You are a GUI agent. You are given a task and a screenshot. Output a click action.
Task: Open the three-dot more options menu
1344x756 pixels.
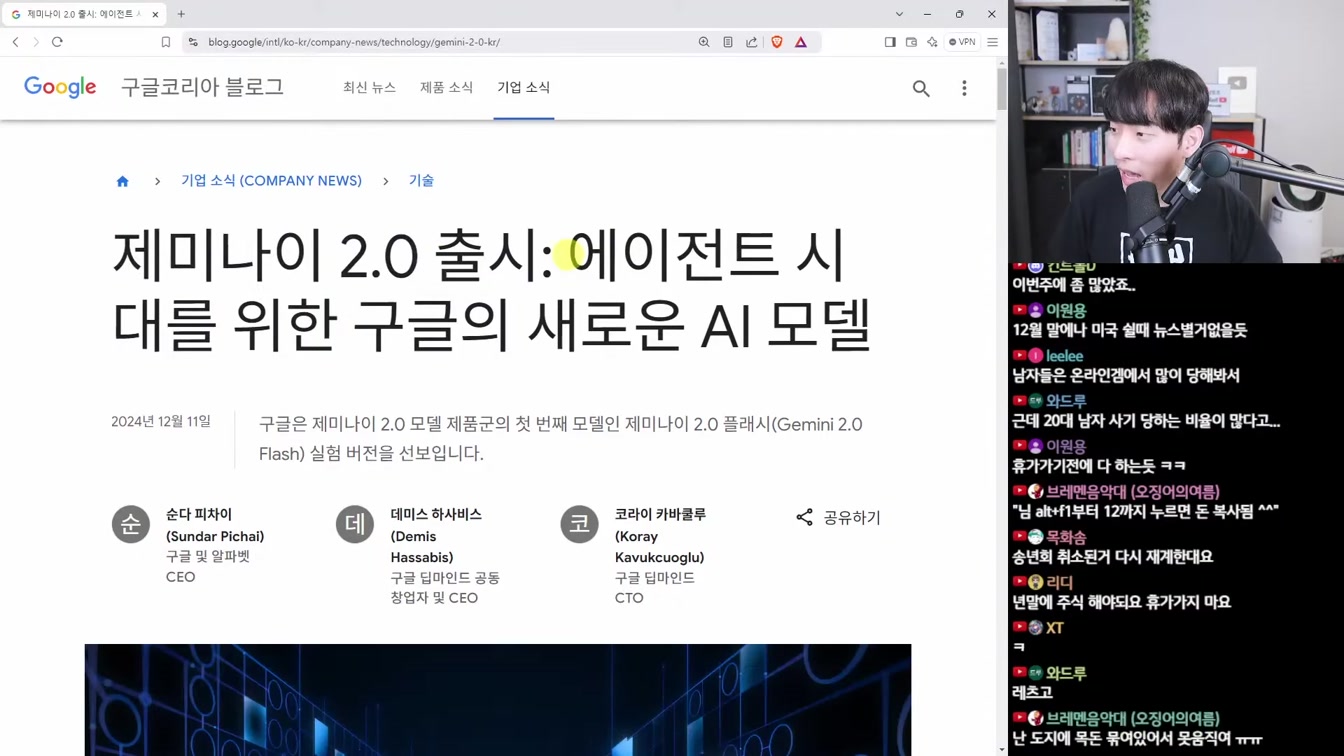coord(964,88)
